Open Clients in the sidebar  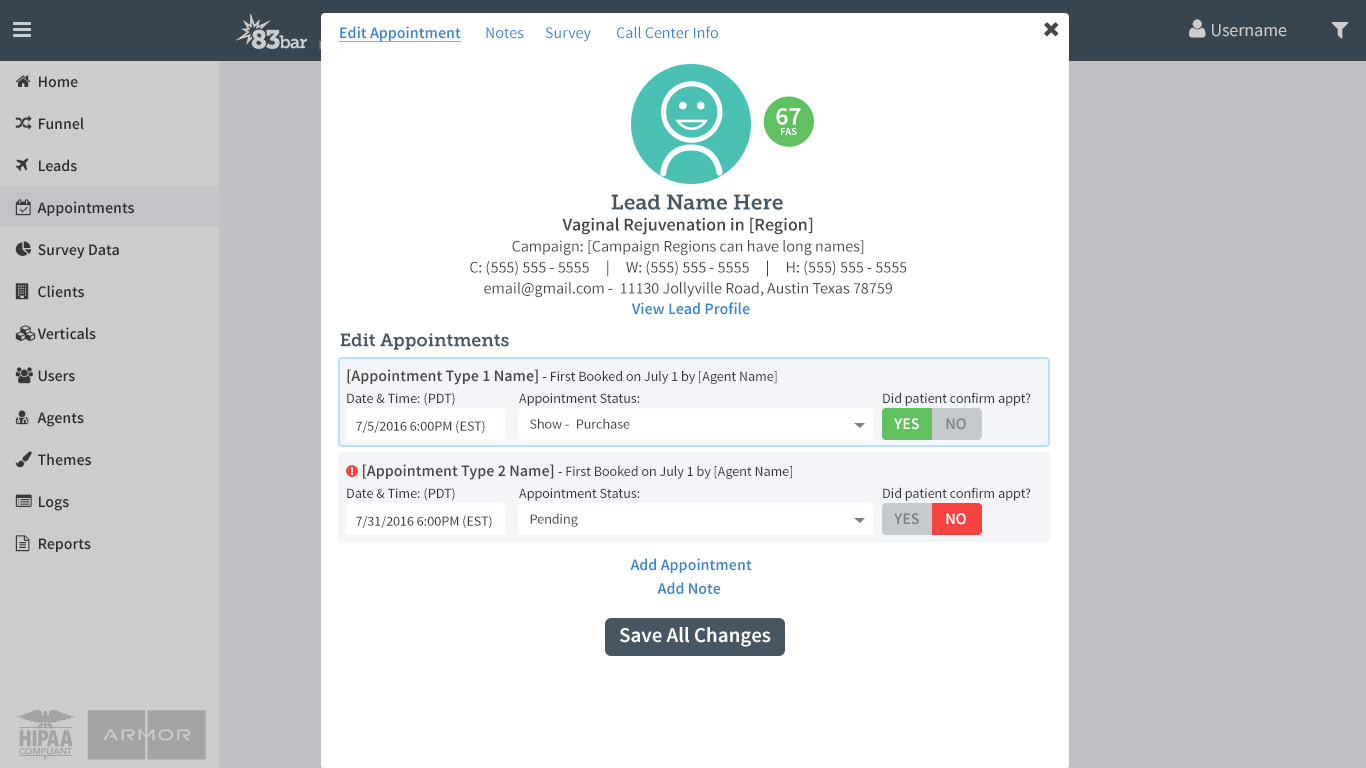pos(109,291)
